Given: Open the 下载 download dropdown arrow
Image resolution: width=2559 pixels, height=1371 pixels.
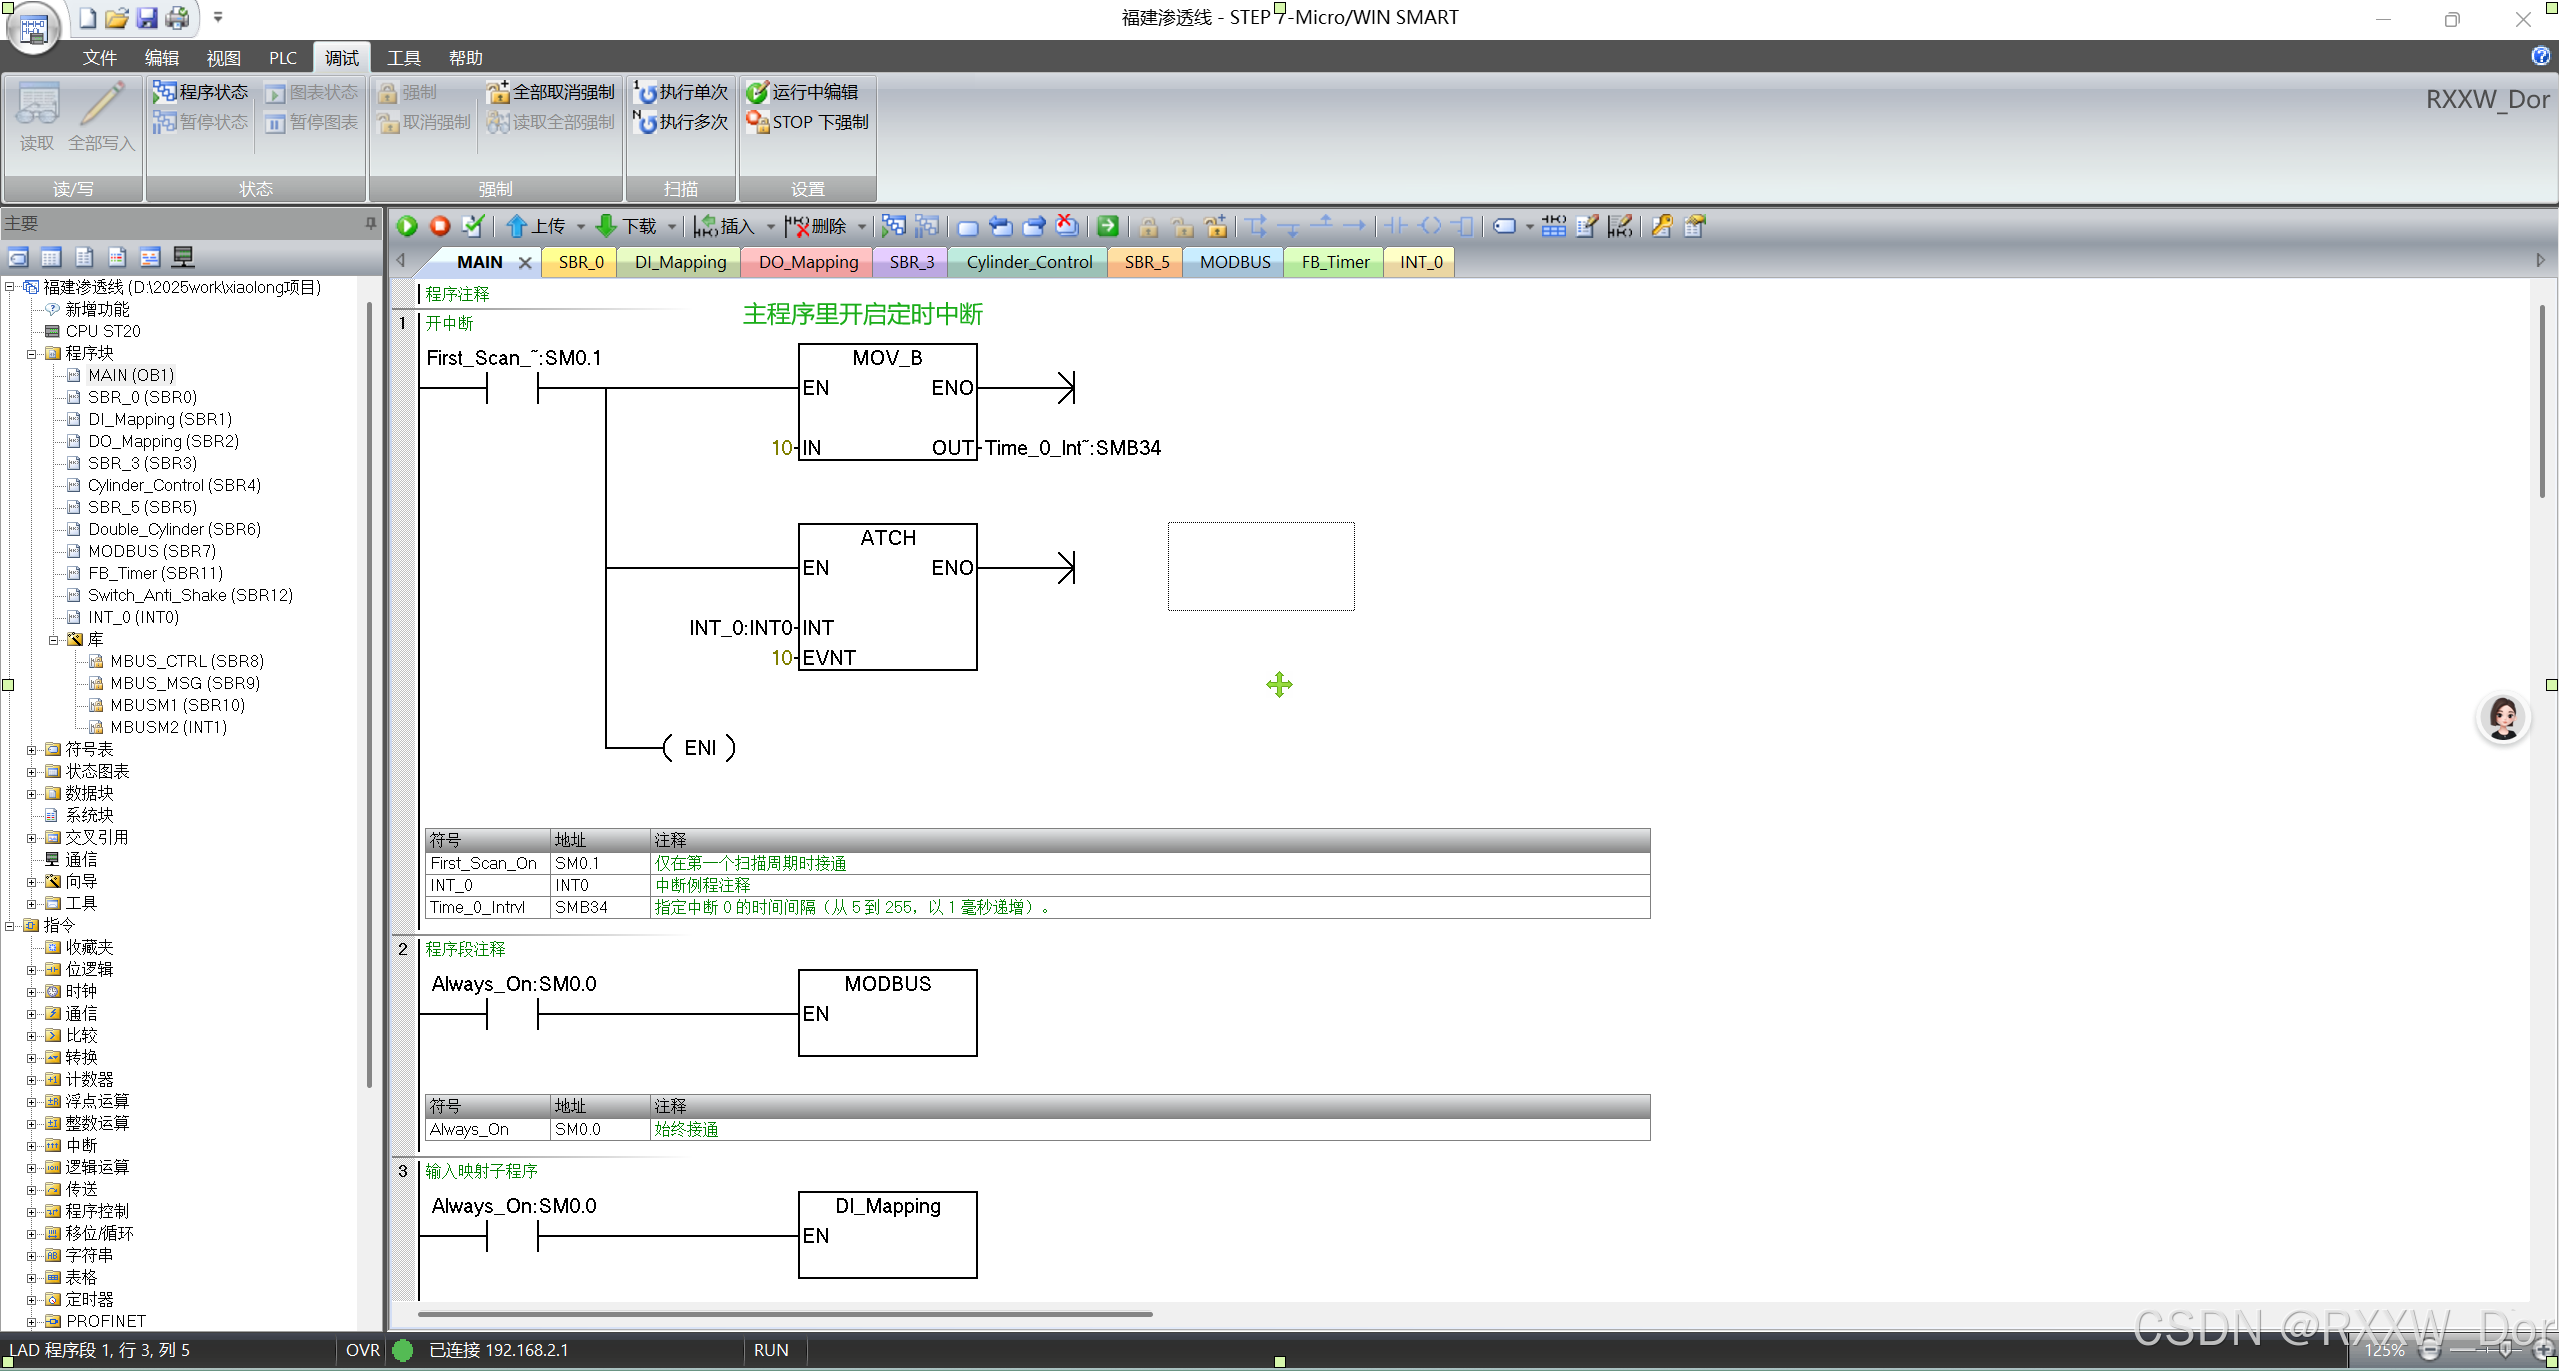Looking at the screenshot, I should click(x=672, y=227).
